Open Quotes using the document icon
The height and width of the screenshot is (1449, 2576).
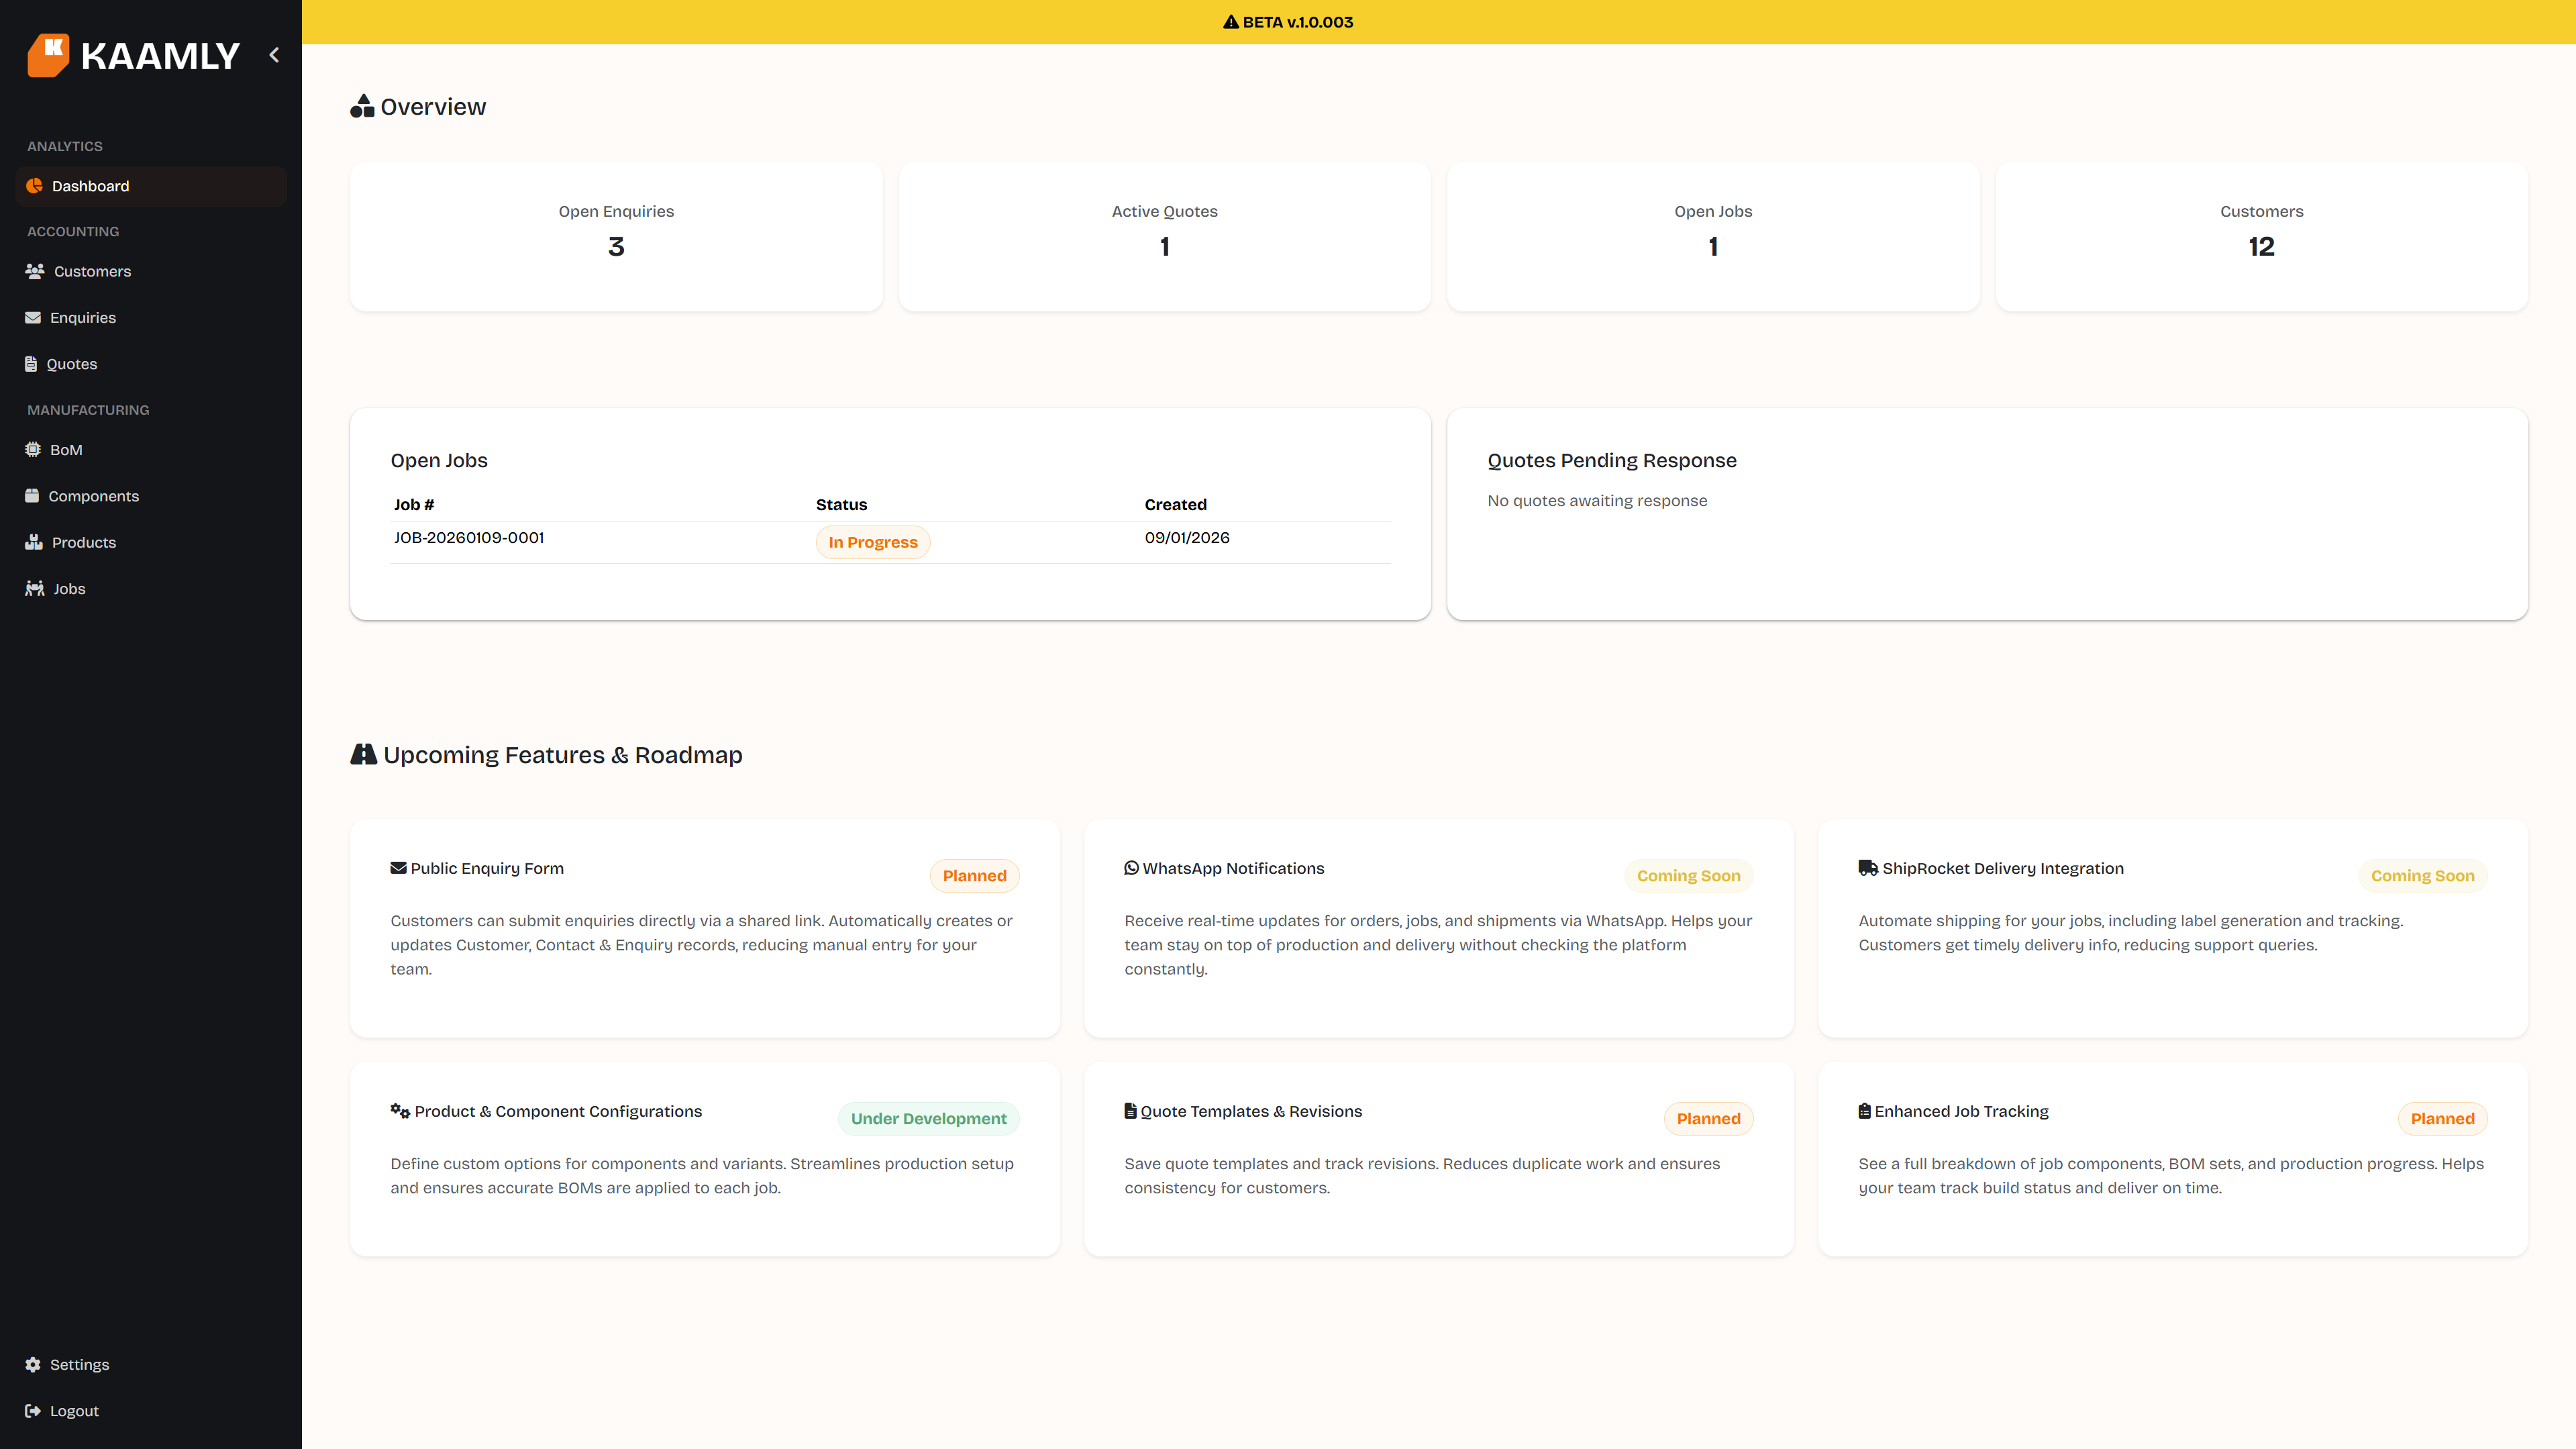31,363
